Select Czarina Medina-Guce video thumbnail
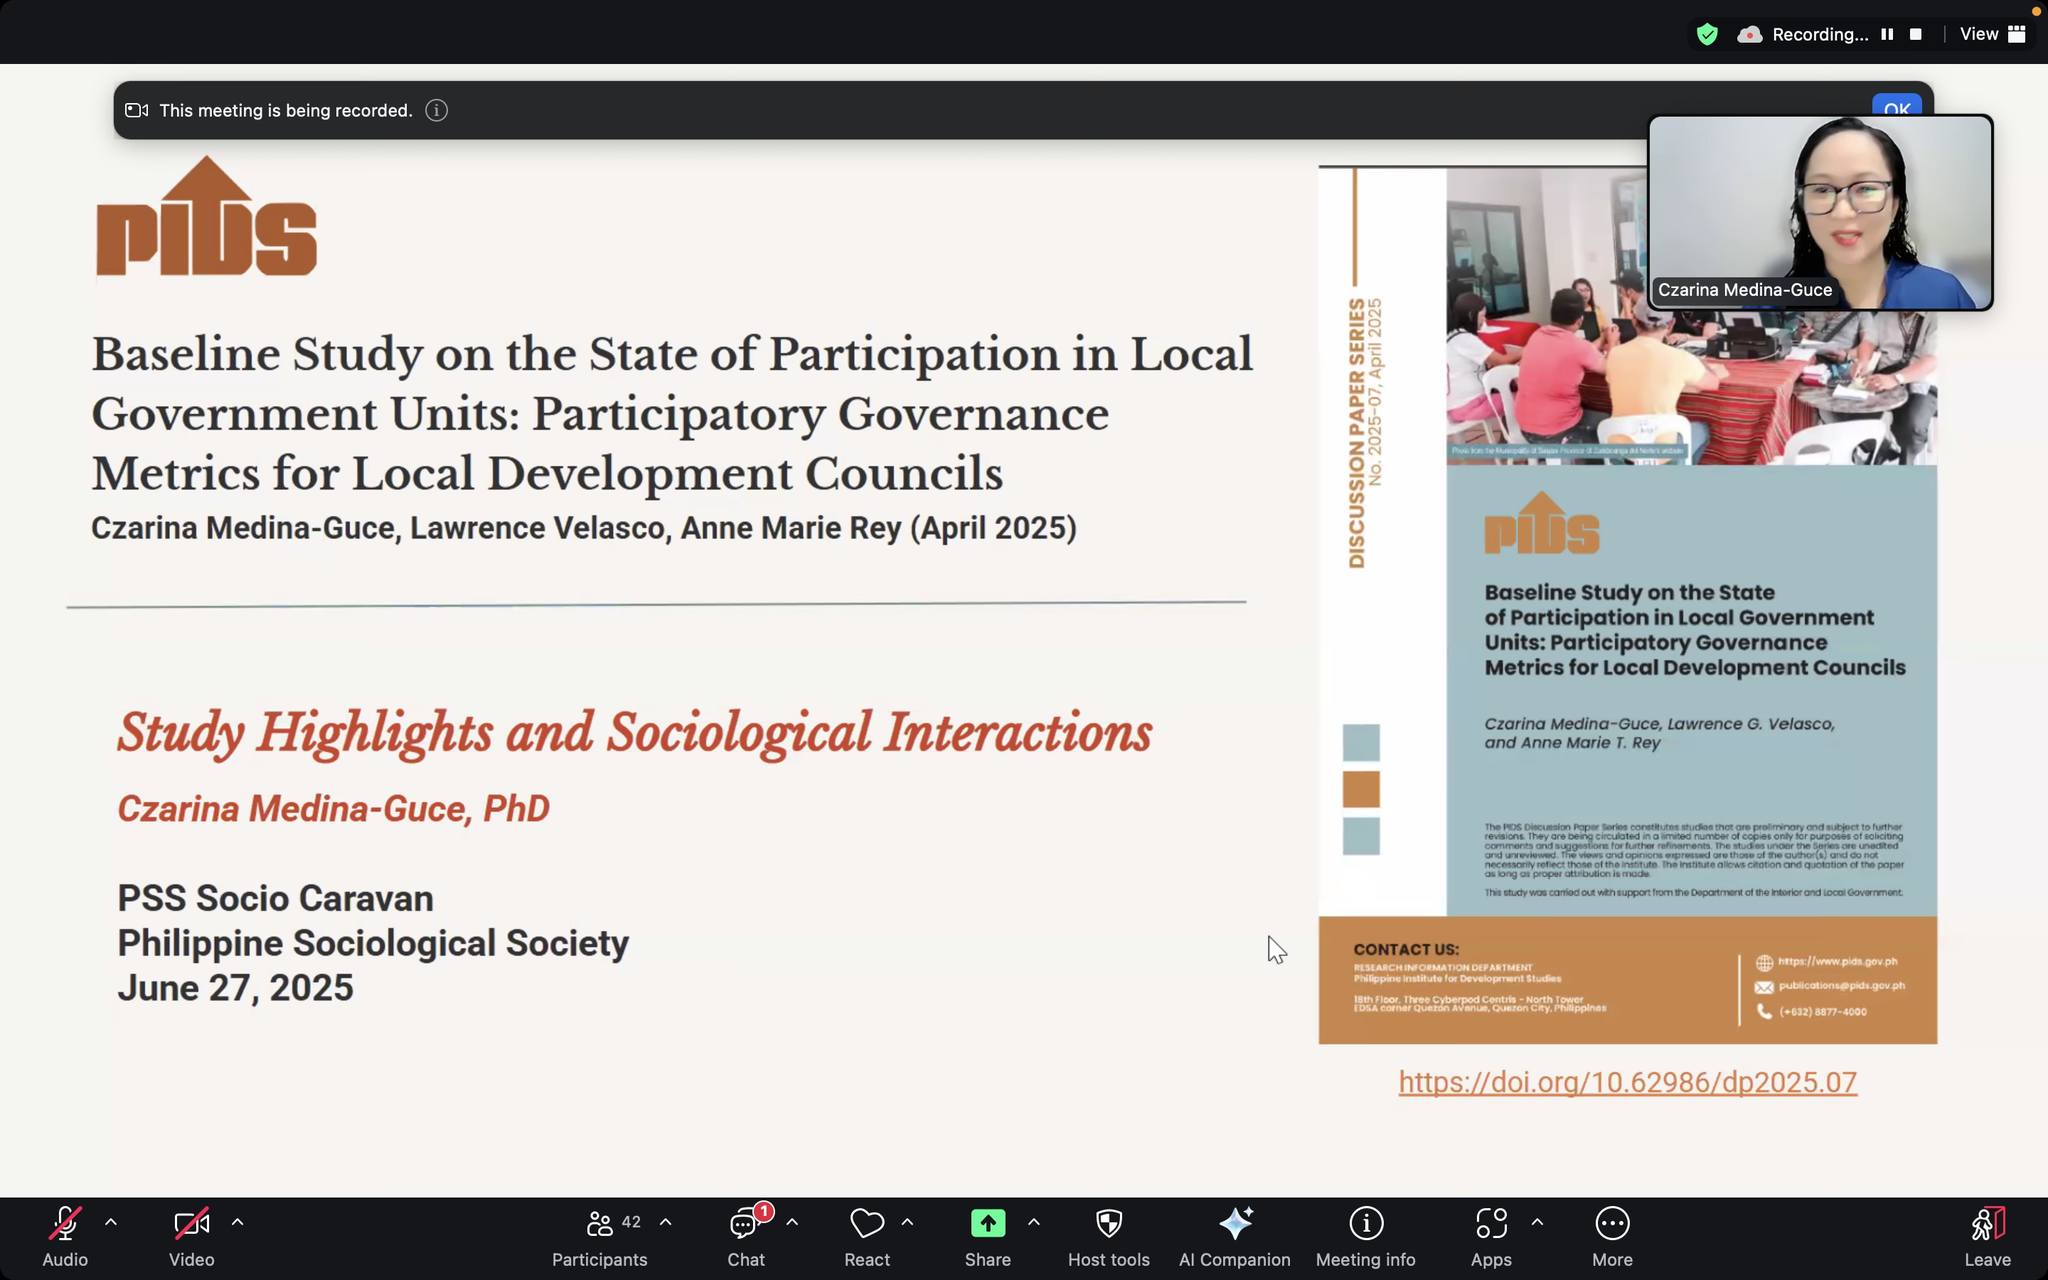Viewport: 2048px width, 1280px height. [x=1820, y=212]
